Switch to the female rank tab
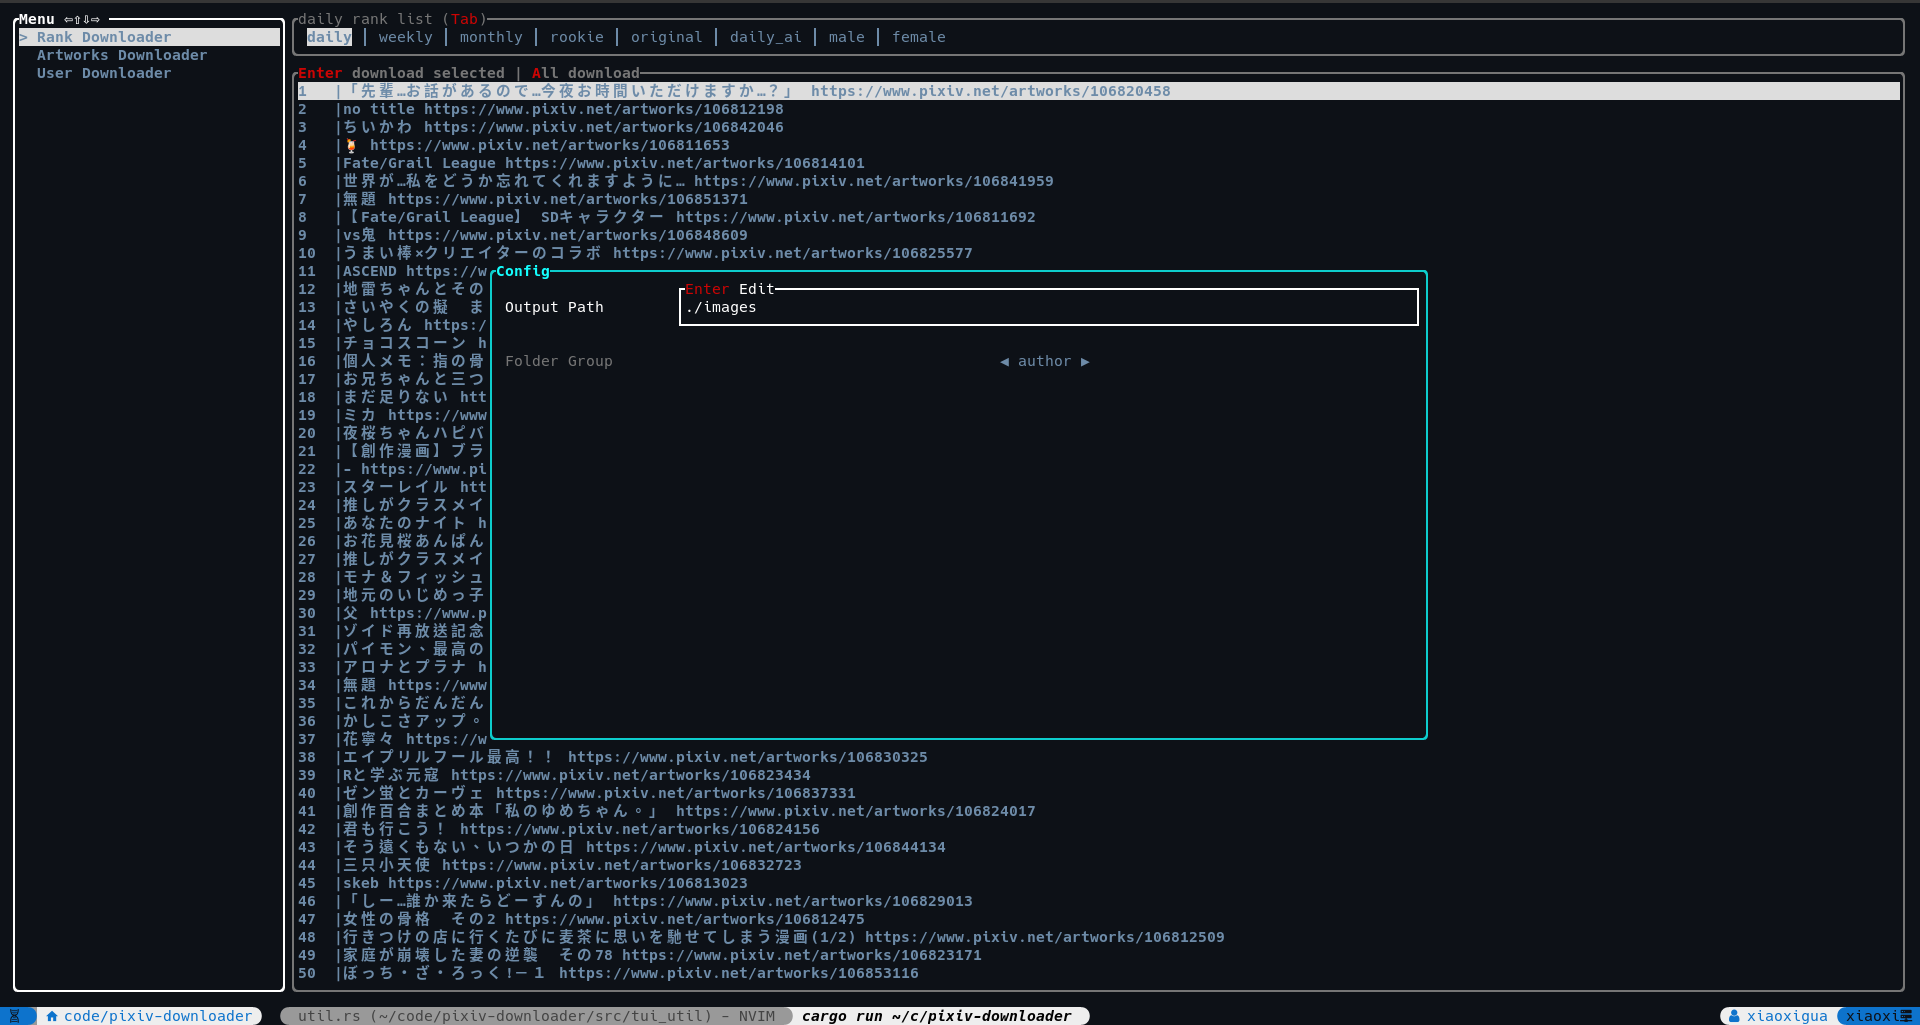Screen dimensions: 1920x1025 [x=918, y=37]
